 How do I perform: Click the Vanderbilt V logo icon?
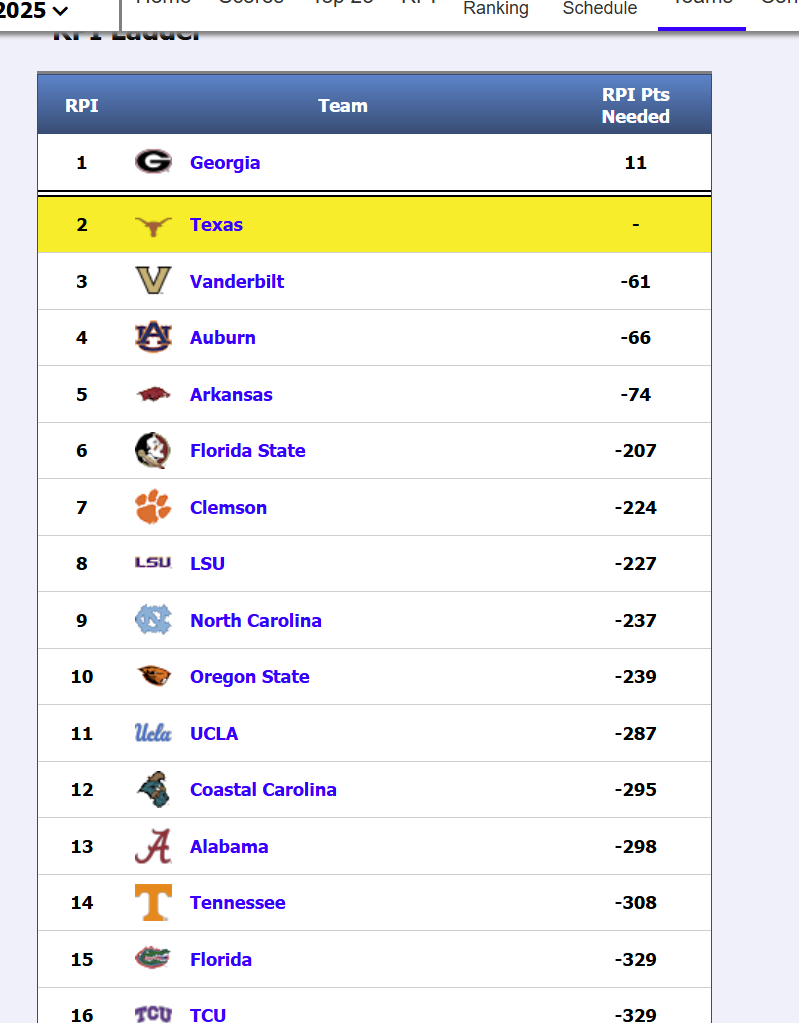click(x=153, y=281)
